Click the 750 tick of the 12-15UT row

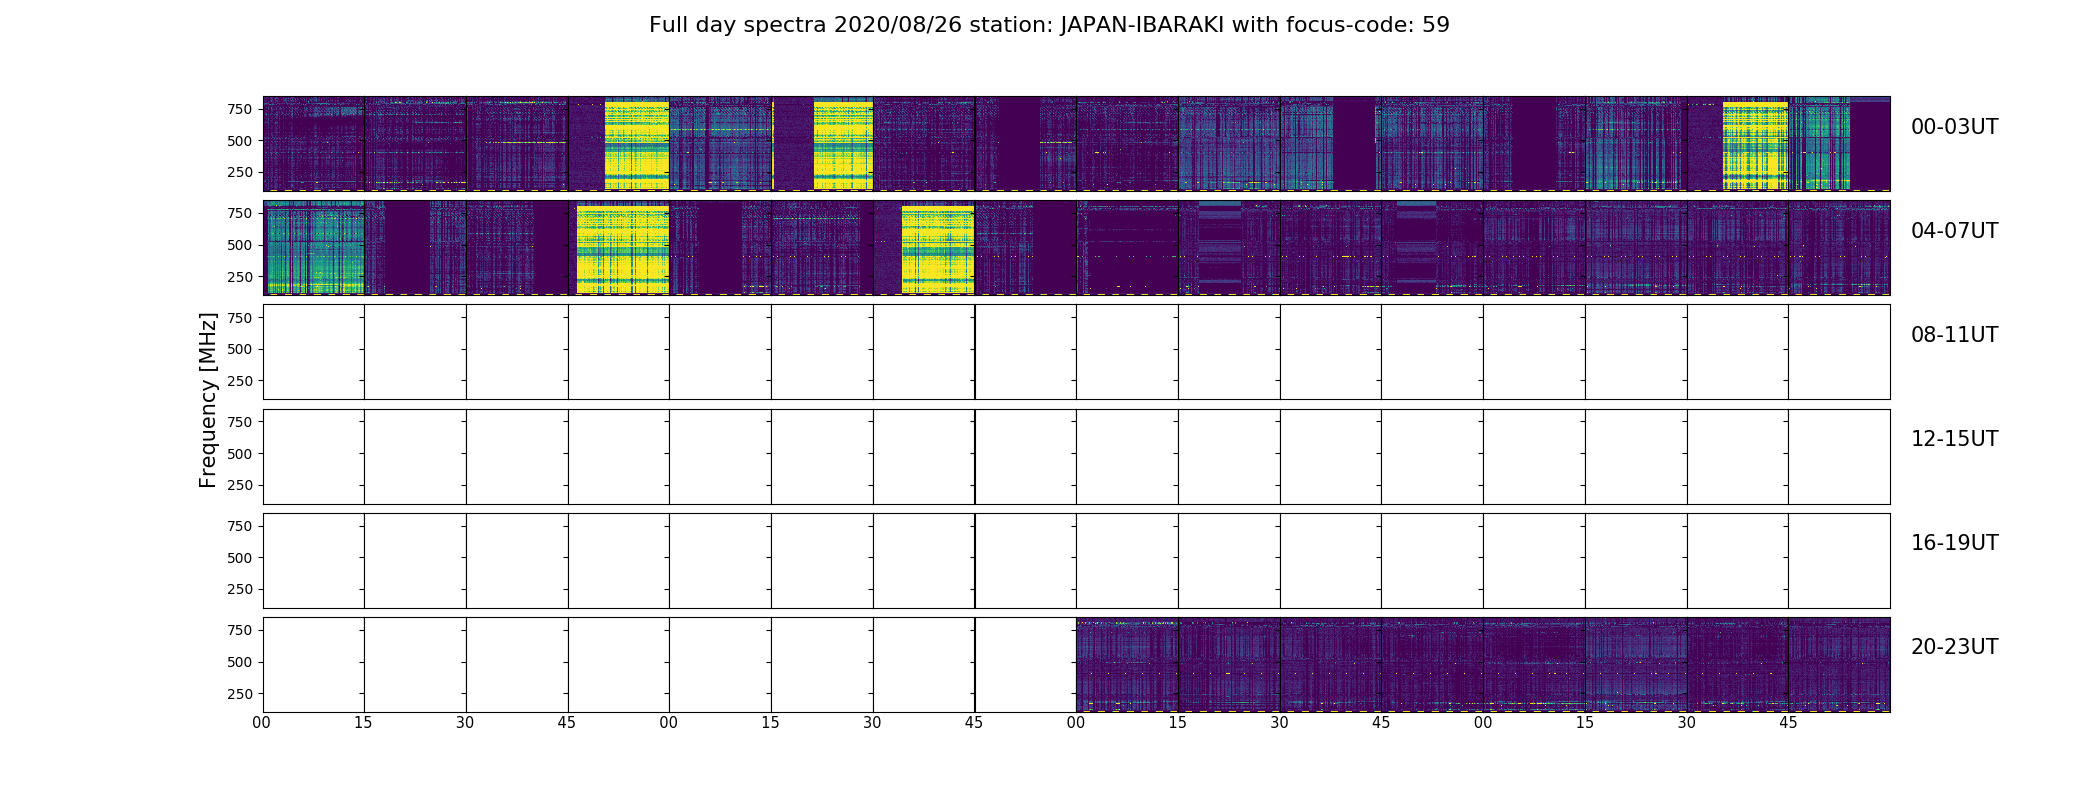240,422
